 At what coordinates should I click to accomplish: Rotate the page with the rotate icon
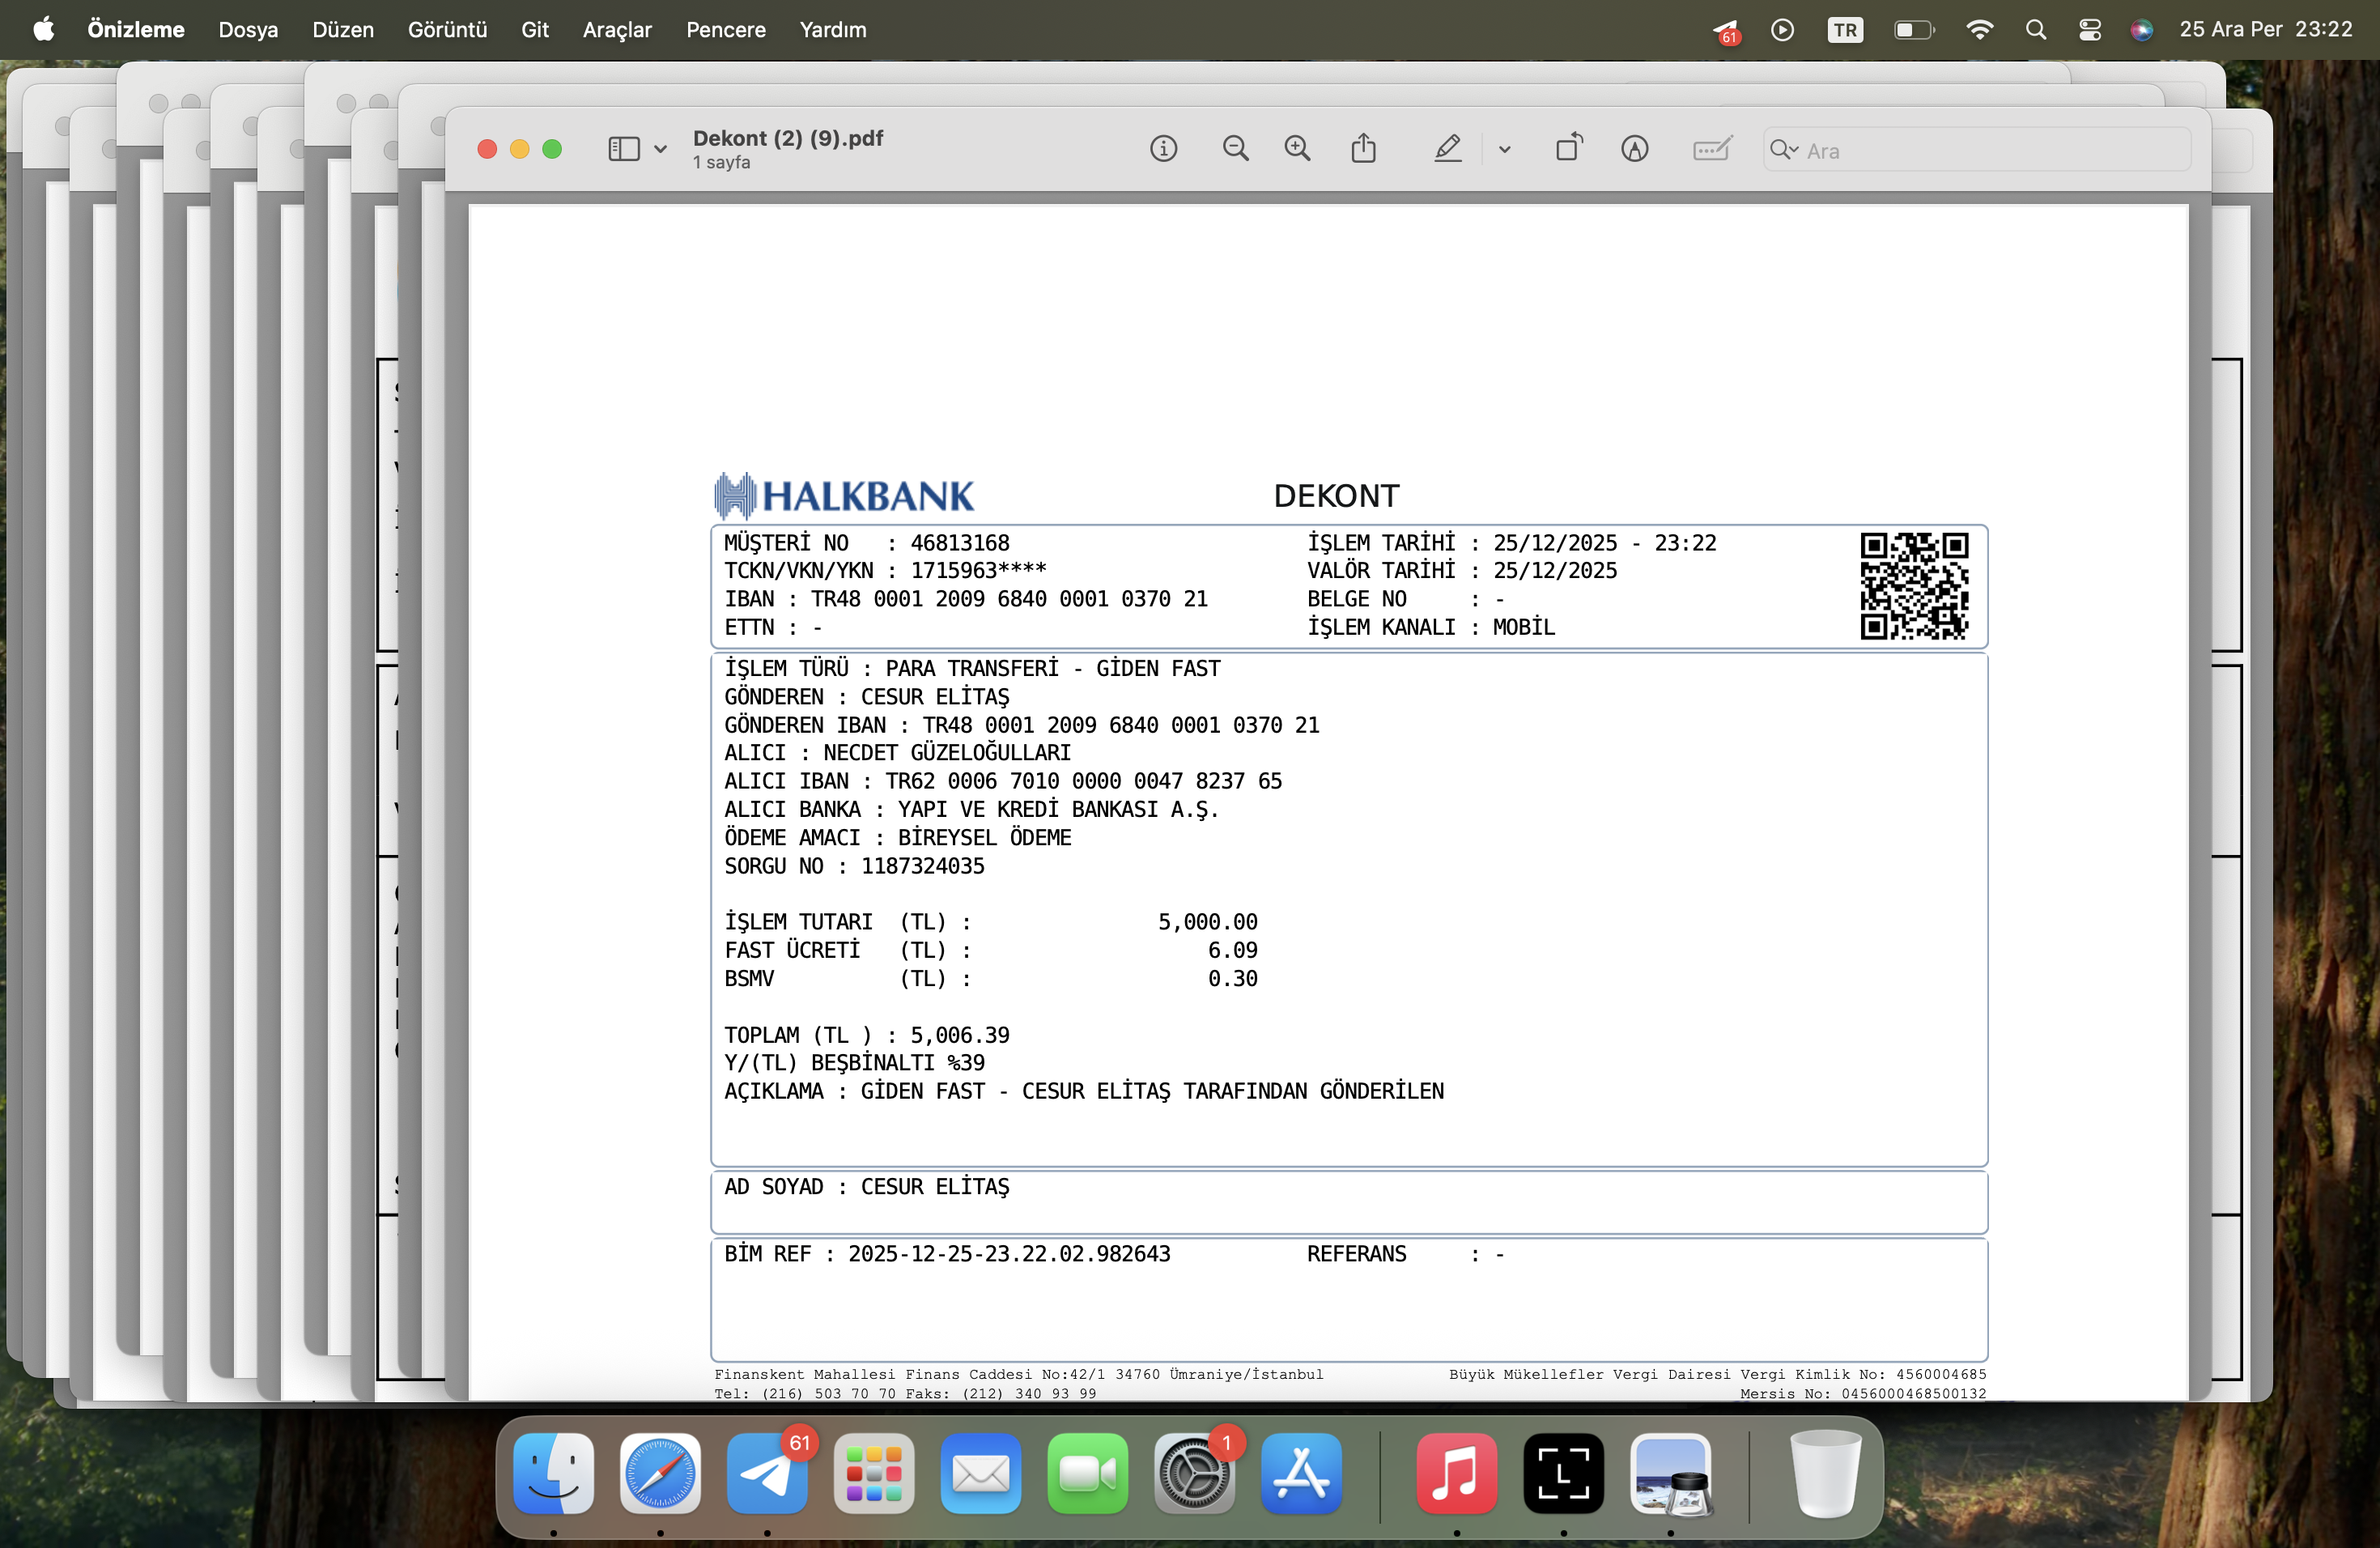coord(1569,148)
